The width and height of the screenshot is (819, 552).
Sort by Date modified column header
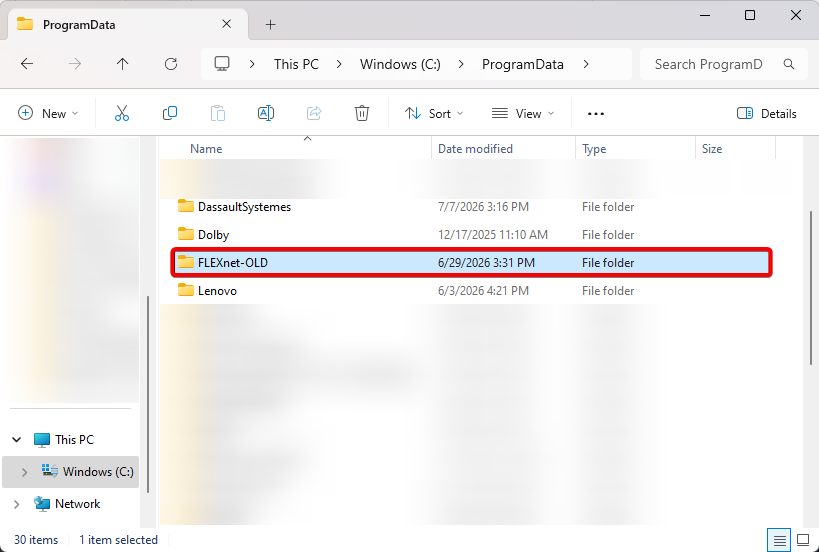pyautogui.click(x=475, y=149)
